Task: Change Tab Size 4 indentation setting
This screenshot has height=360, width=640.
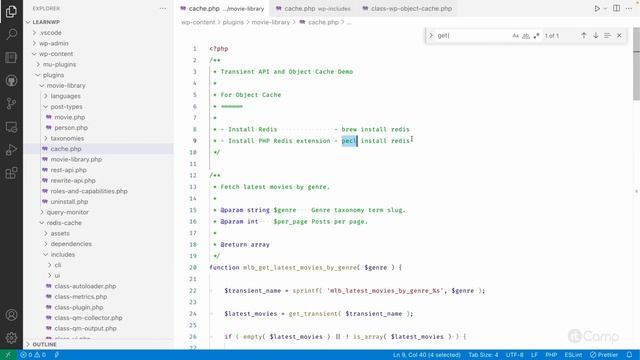Action: [483, 355]
